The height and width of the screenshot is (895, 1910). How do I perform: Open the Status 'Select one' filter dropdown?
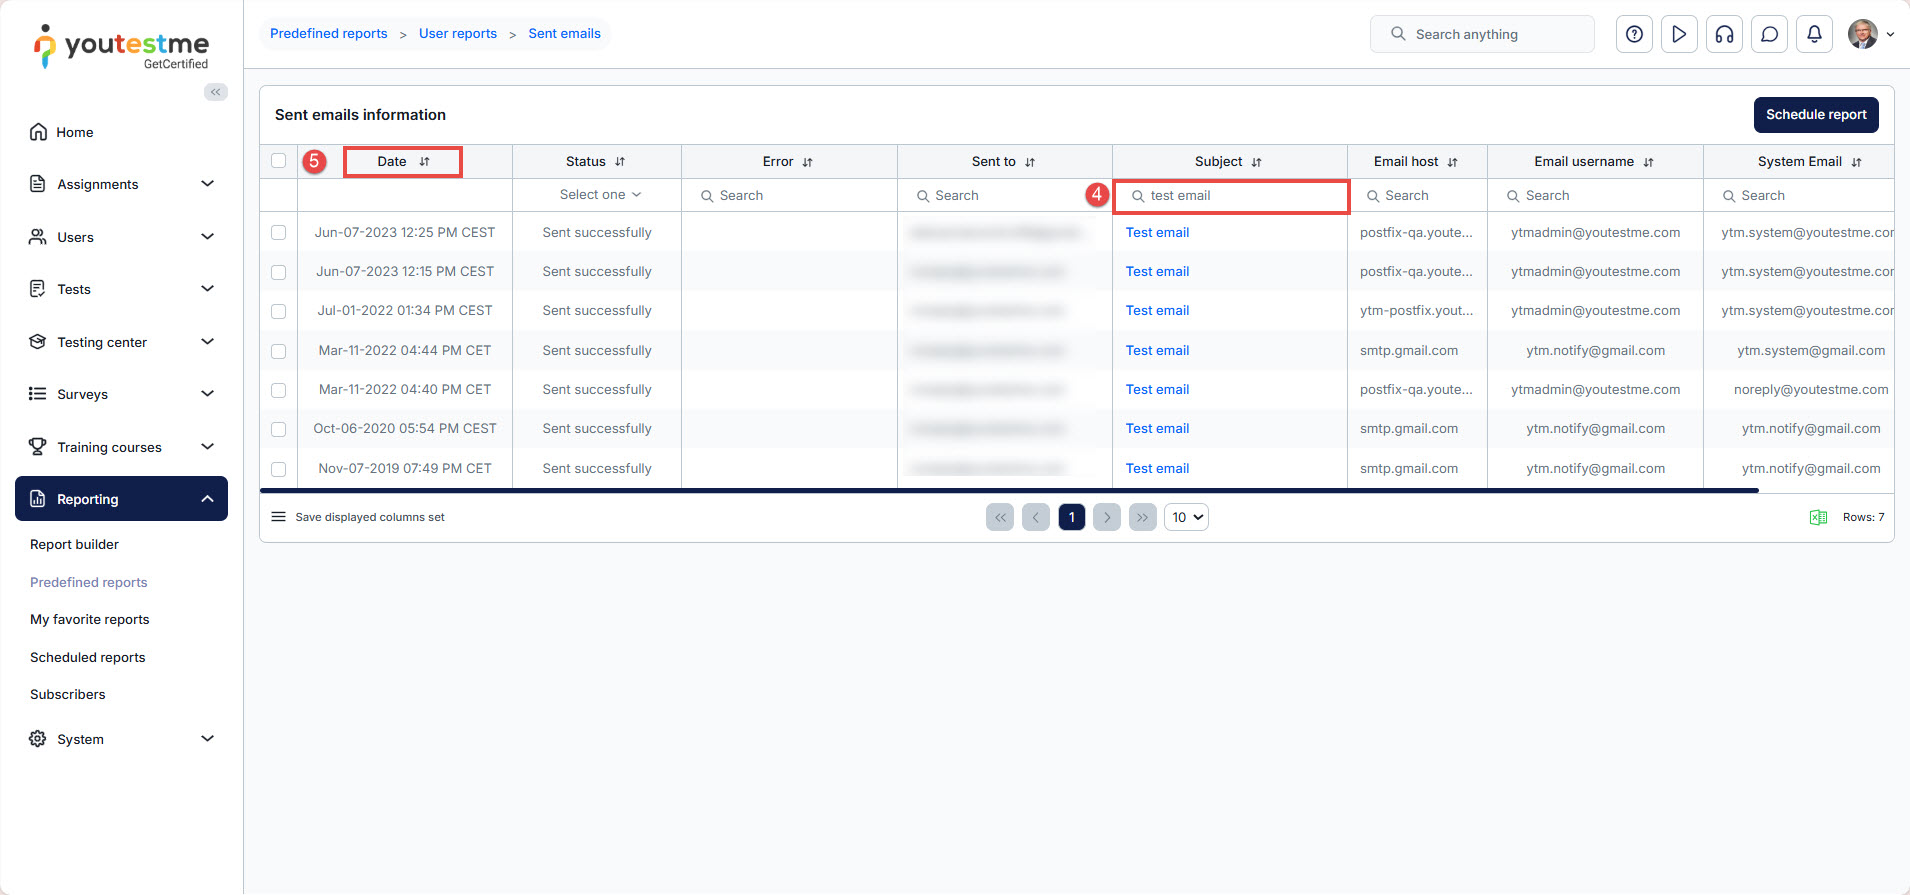[599, 195]
